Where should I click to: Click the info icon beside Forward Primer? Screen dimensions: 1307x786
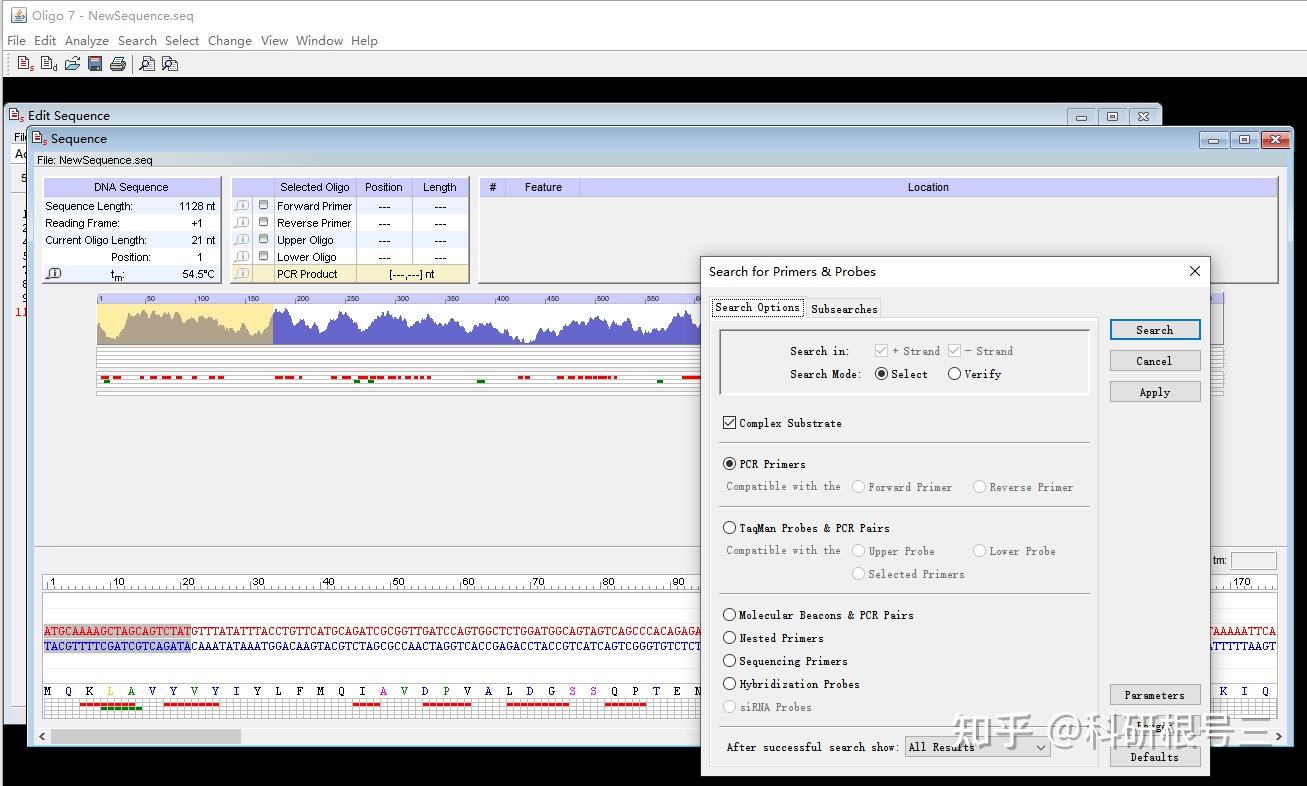click(x=241, y=205)
